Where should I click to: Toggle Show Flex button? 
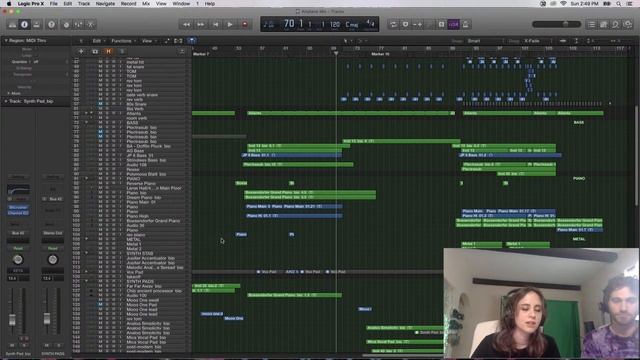178,41
